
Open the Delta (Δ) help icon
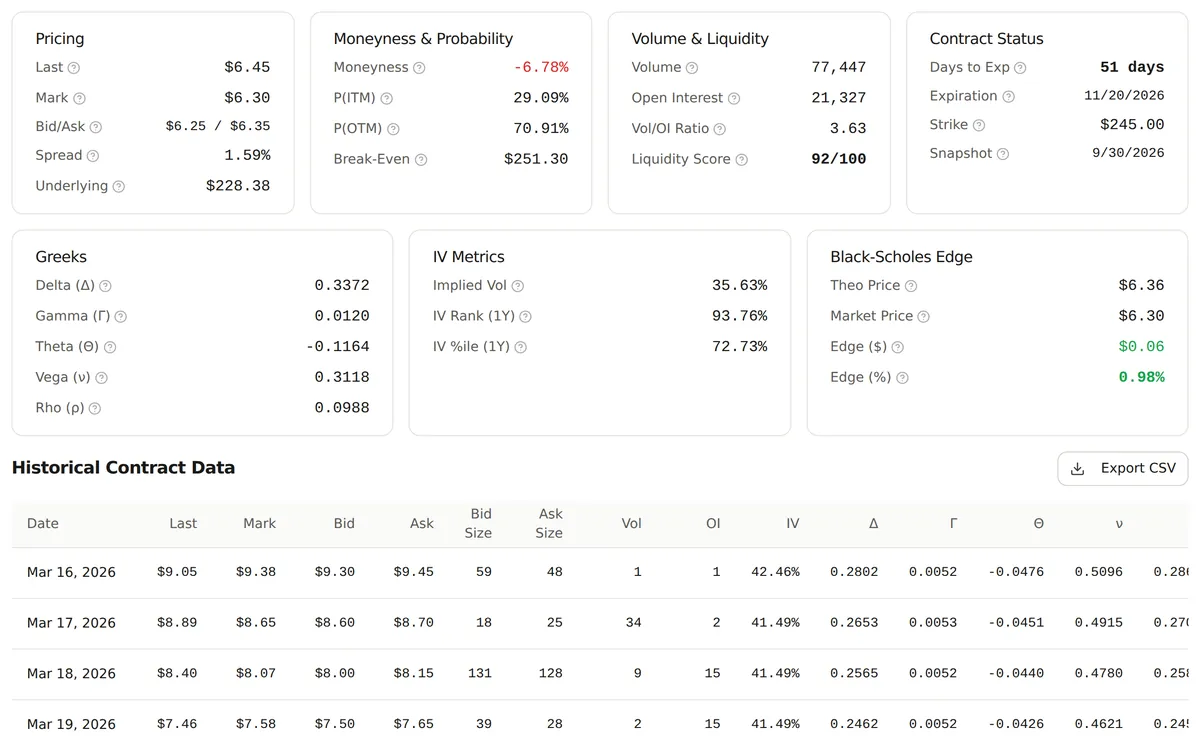pyautogui.click(x=105, y=286)
